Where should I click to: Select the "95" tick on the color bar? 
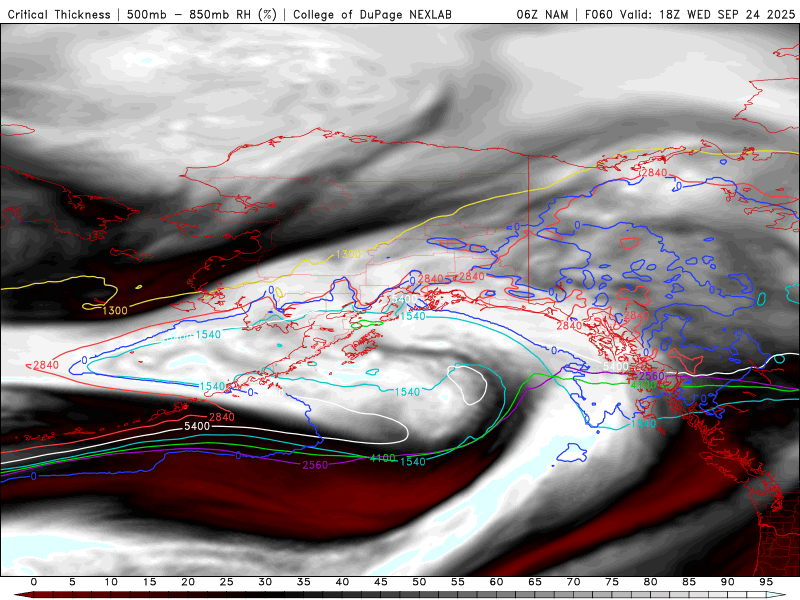coord(766,582)
